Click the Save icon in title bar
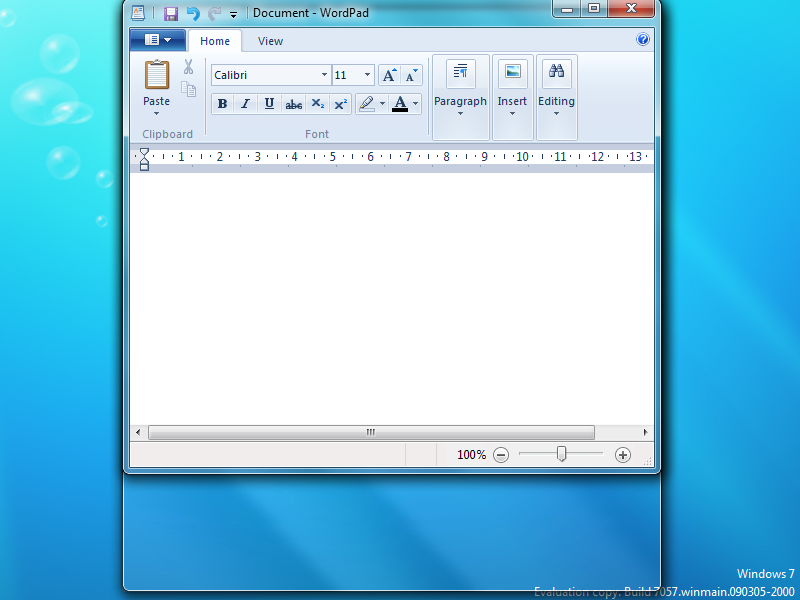Viewport: 800px width, 600px height. [170, 13]
